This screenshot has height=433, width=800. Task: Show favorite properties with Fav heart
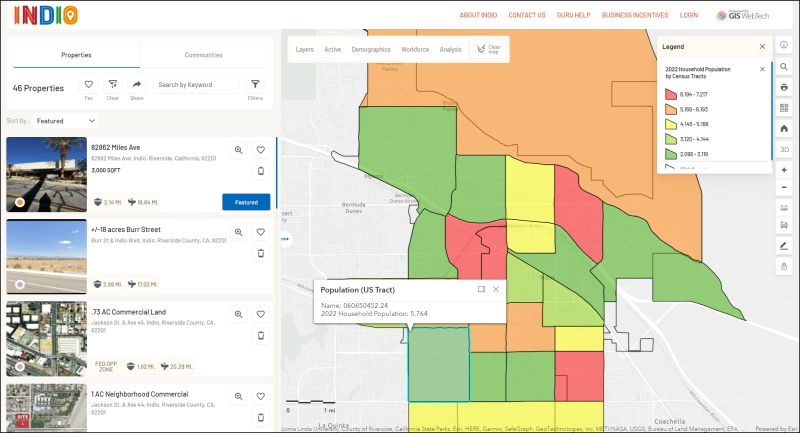(89, 85)
